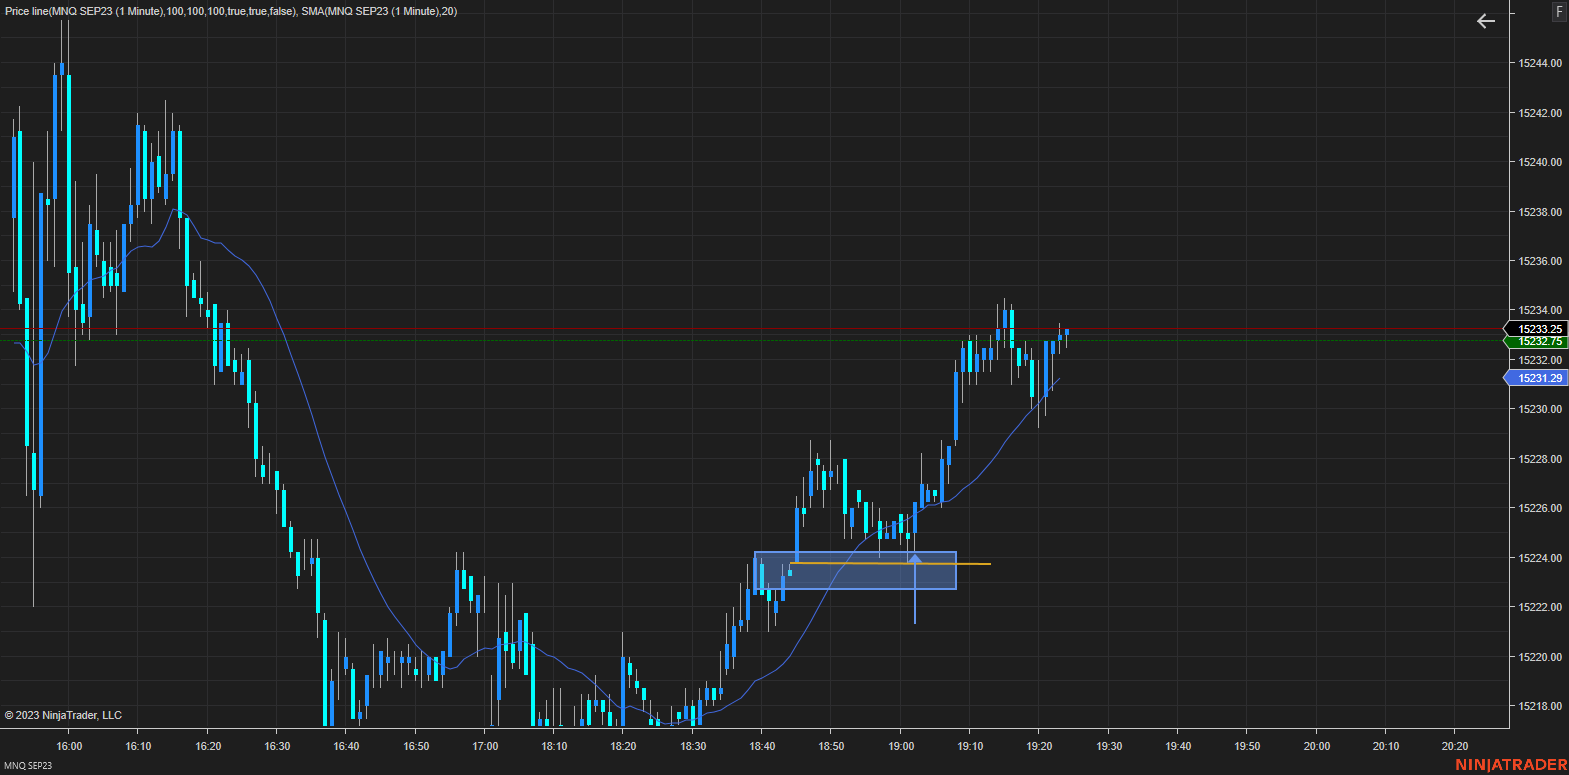Screen dimensions: 1569x775
Task: Click the 16:00 time axis label
Action: click(69, 746)
